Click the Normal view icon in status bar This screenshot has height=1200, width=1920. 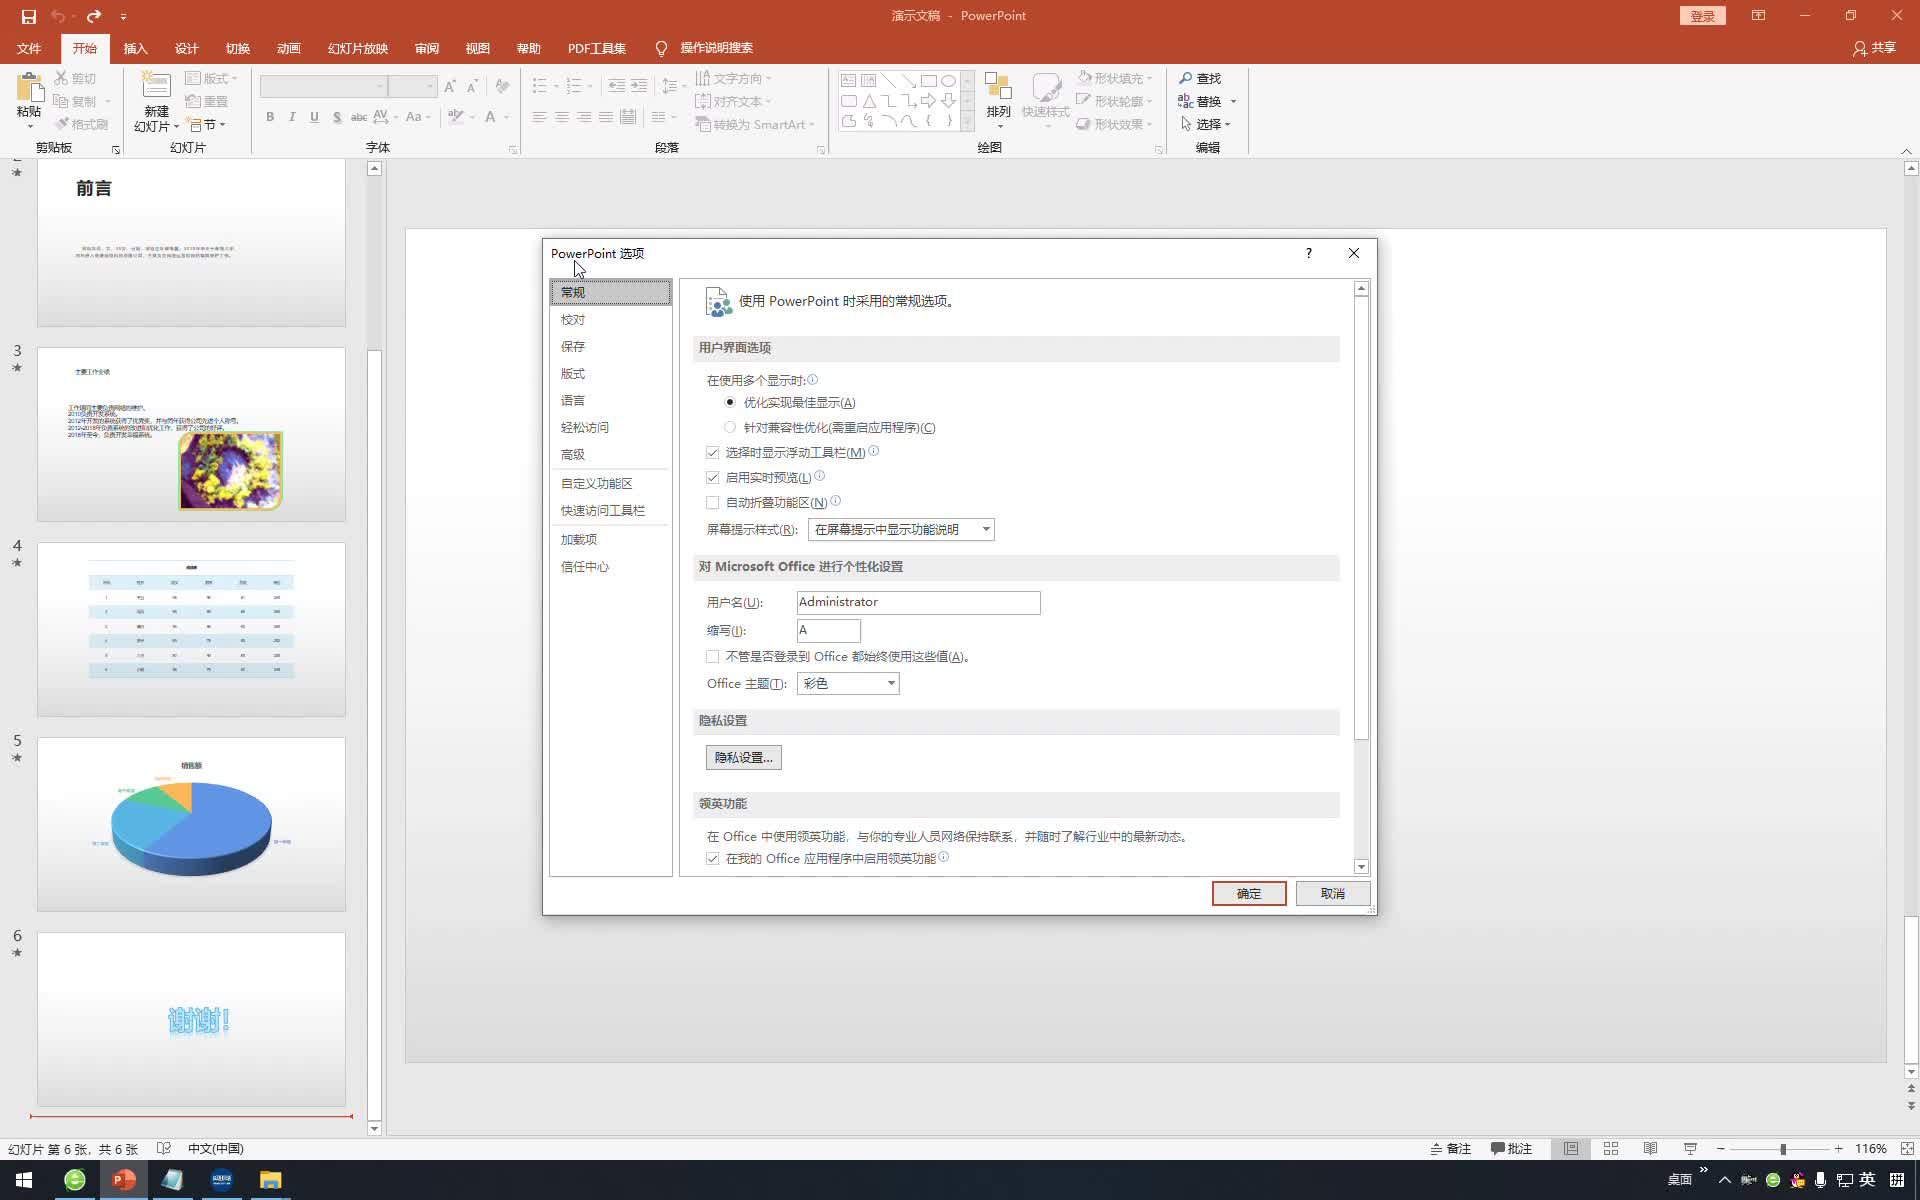pyautogui.click(x=1571, y=1149)
